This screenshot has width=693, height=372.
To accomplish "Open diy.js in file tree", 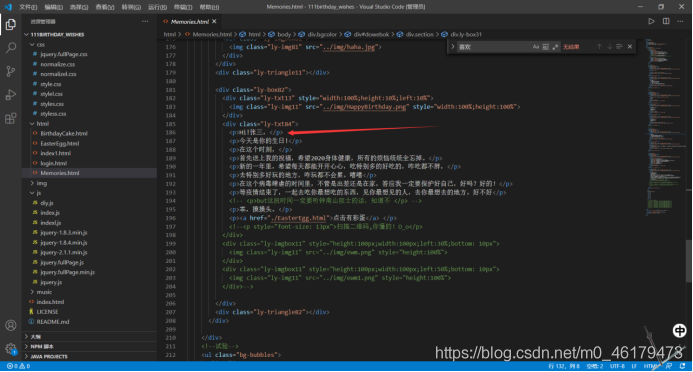I will point(46,203).
